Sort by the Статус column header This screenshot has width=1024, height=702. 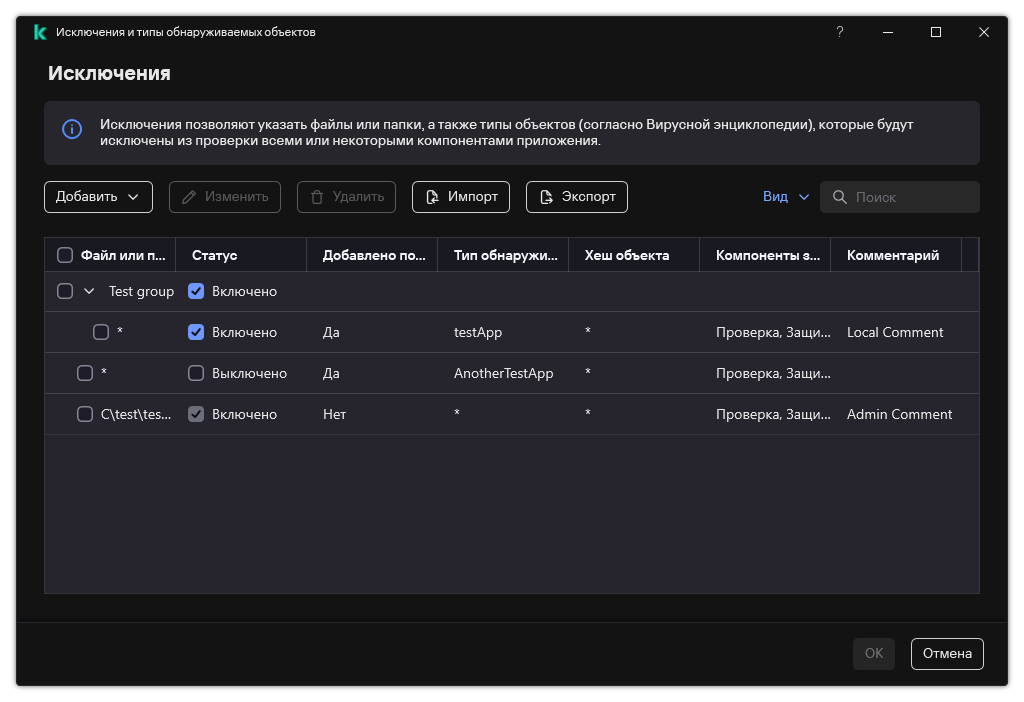pyautogui.click(x=214, y=255)
